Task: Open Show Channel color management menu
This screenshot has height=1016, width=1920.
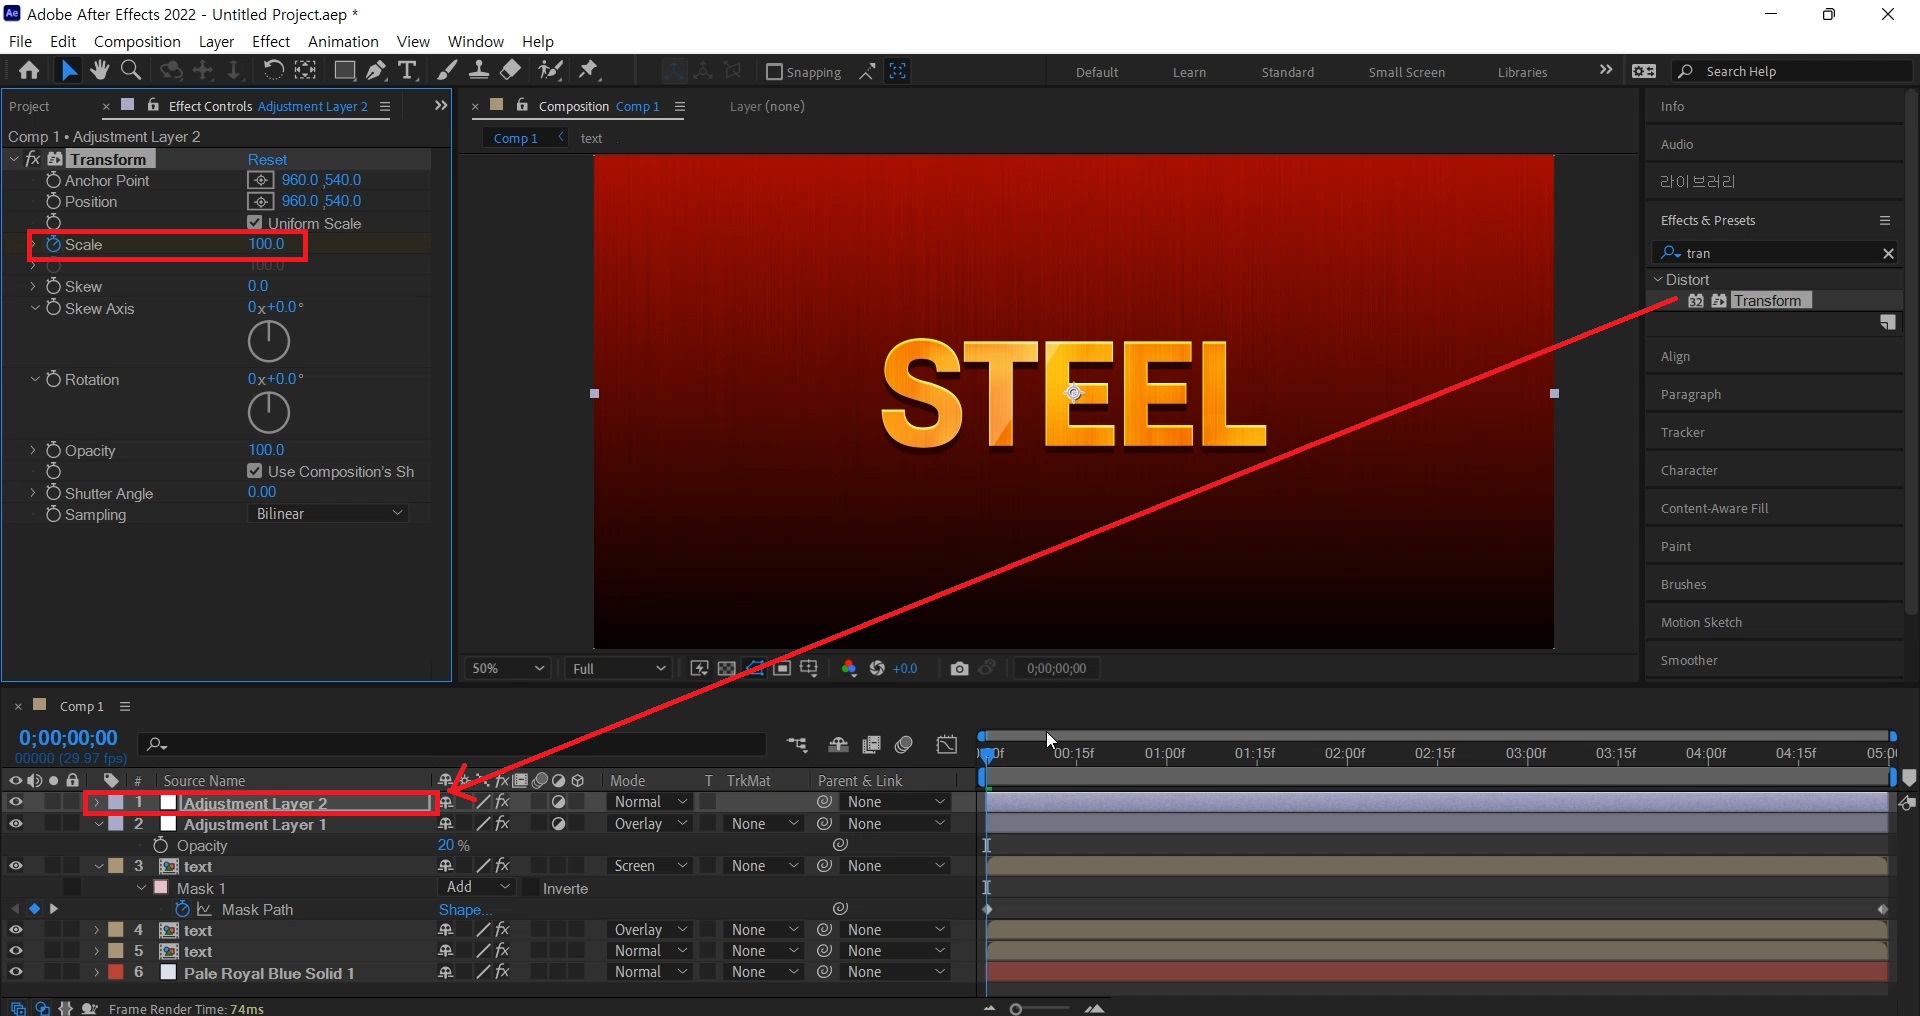Action: 849,668
